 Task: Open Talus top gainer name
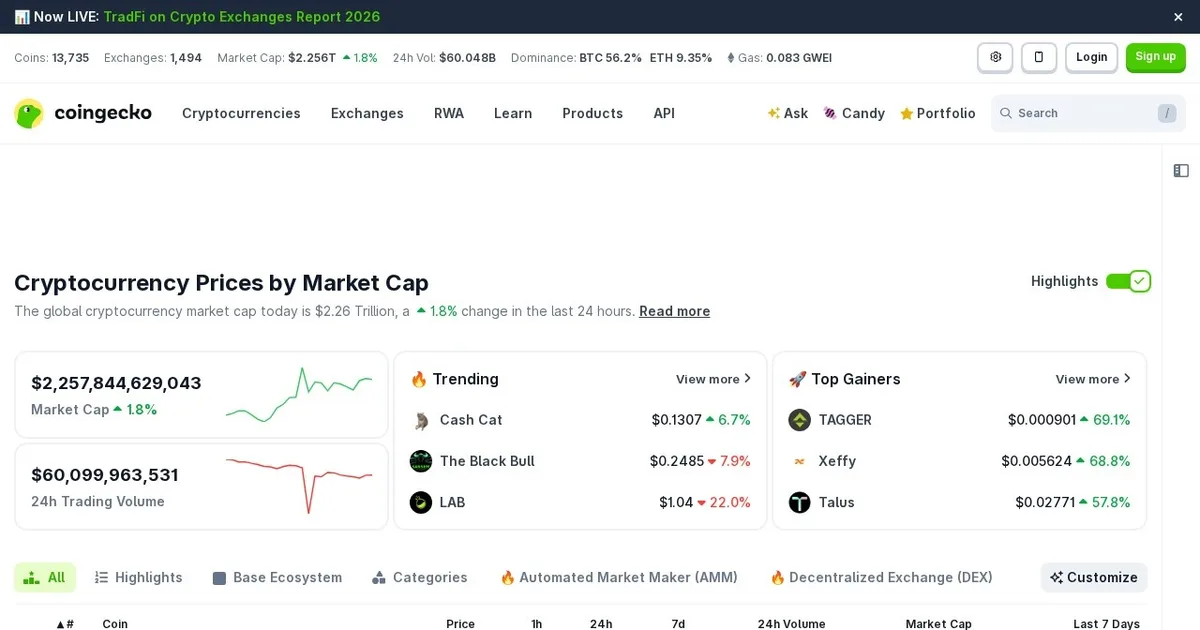pos(836,502)
